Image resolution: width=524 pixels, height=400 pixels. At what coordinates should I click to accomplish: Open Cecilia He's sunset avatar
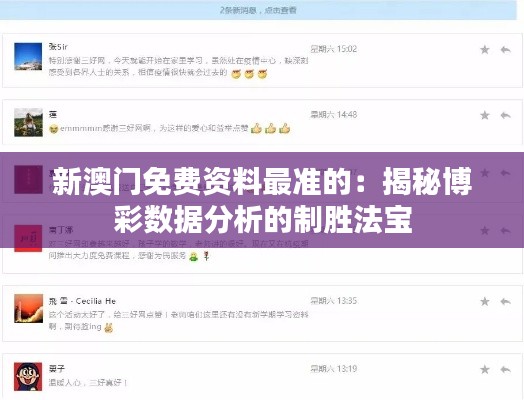tap(28, 308)
